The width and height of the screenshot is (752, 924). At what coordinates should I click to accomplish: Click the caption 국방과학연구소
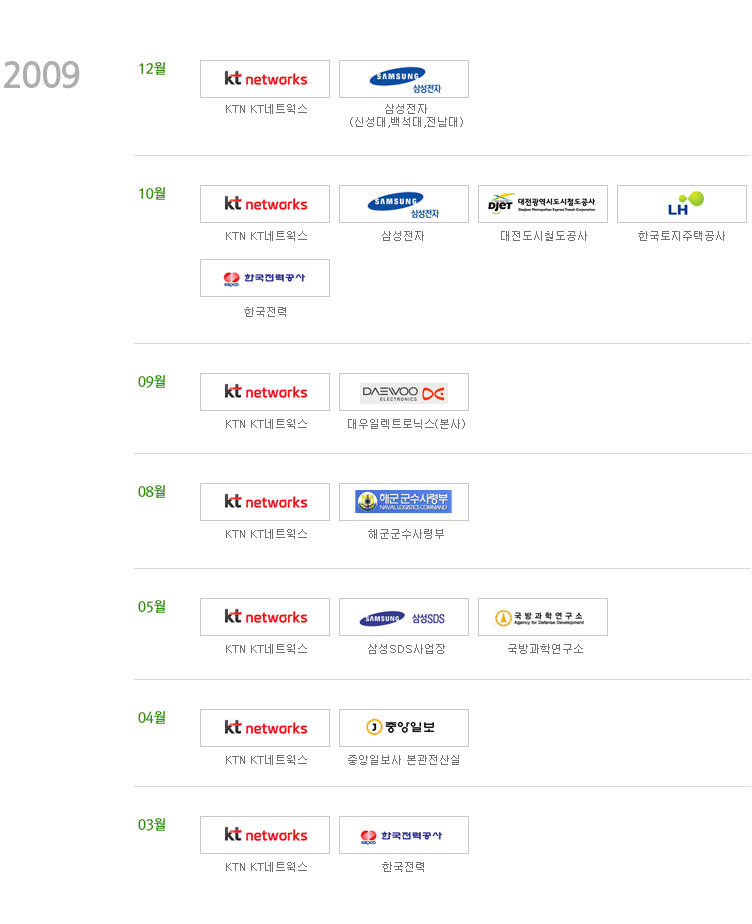pos(545,649)
